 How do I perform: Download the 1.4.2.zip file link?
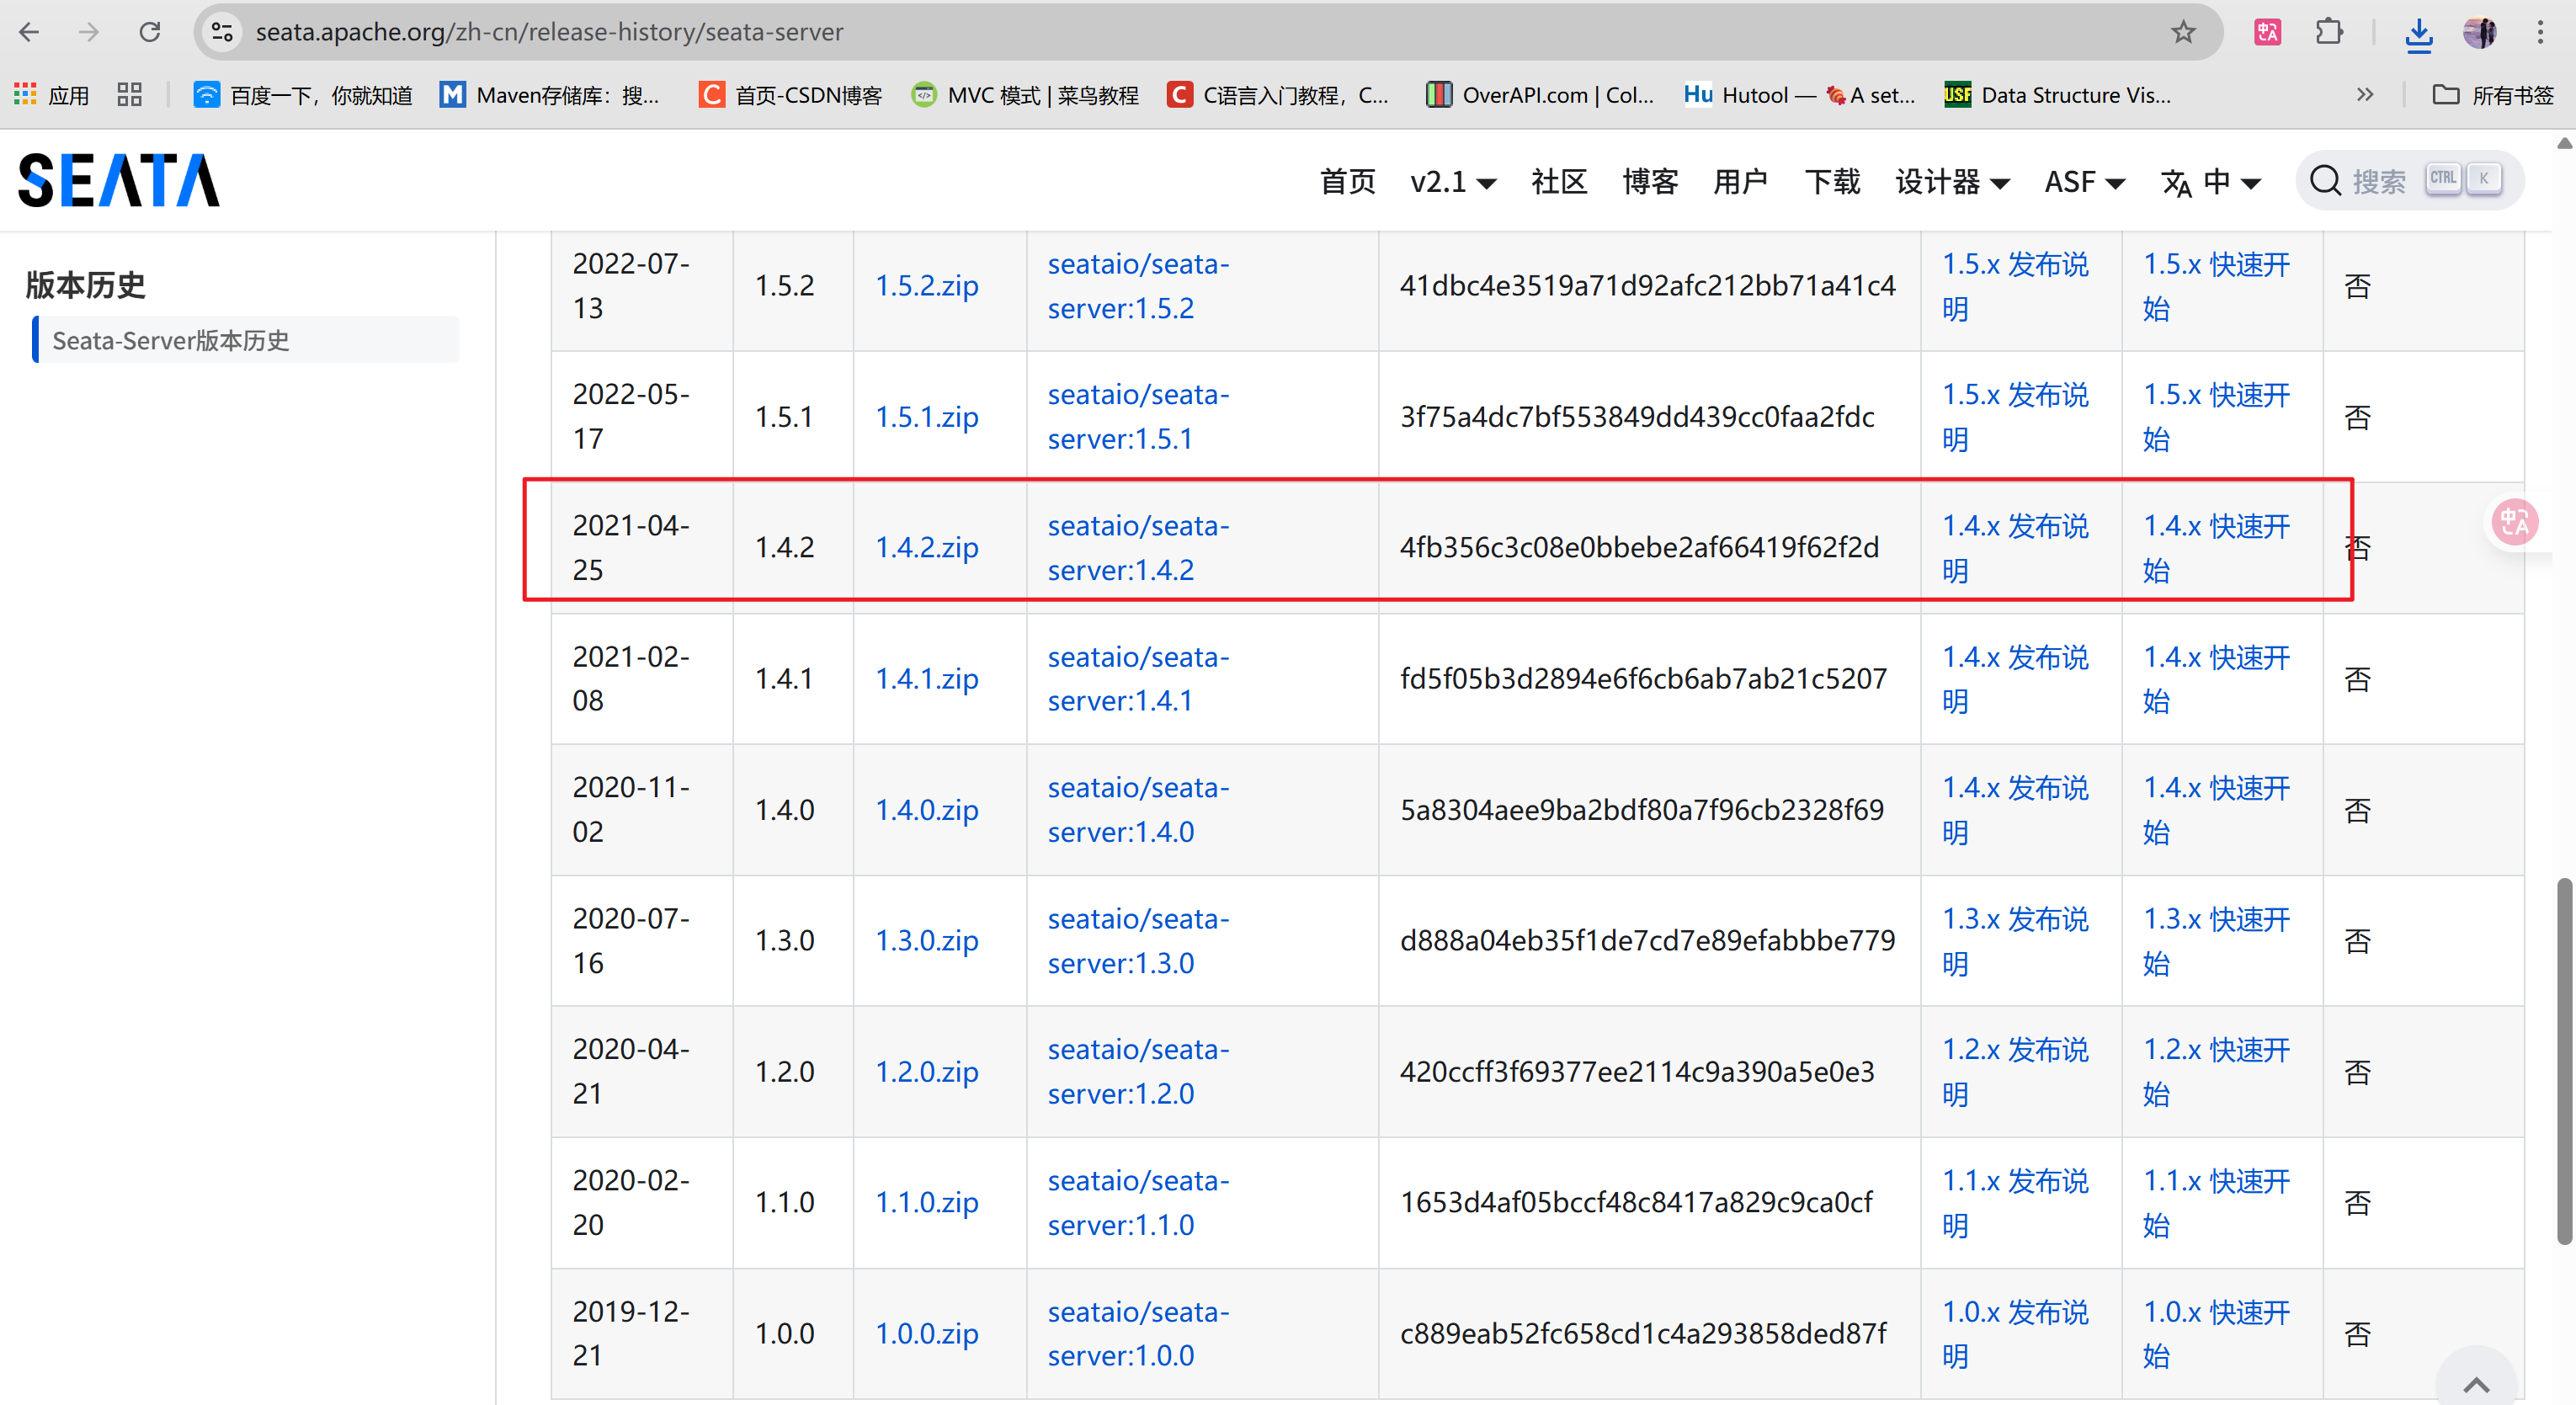coord(926,547)
